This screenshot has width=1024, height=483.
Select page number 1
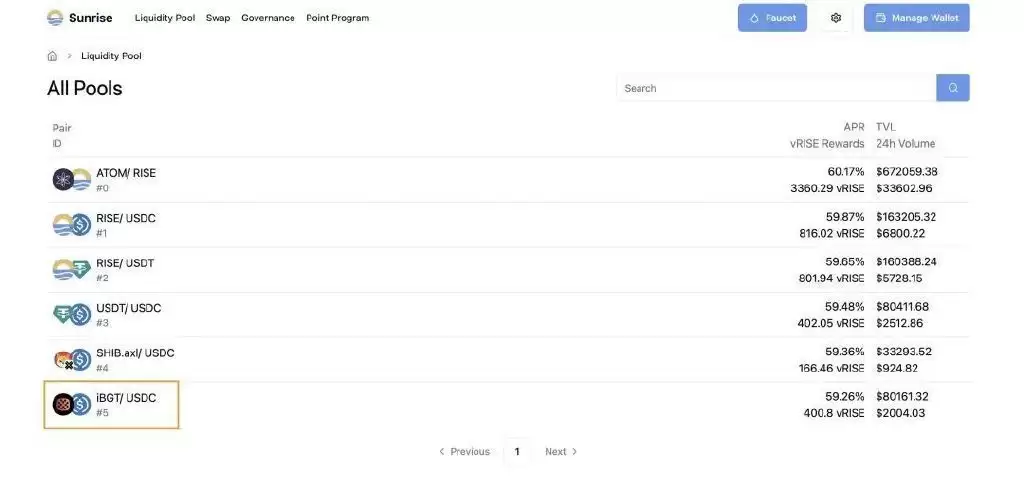pyautogui.click(x=517, y=452)
